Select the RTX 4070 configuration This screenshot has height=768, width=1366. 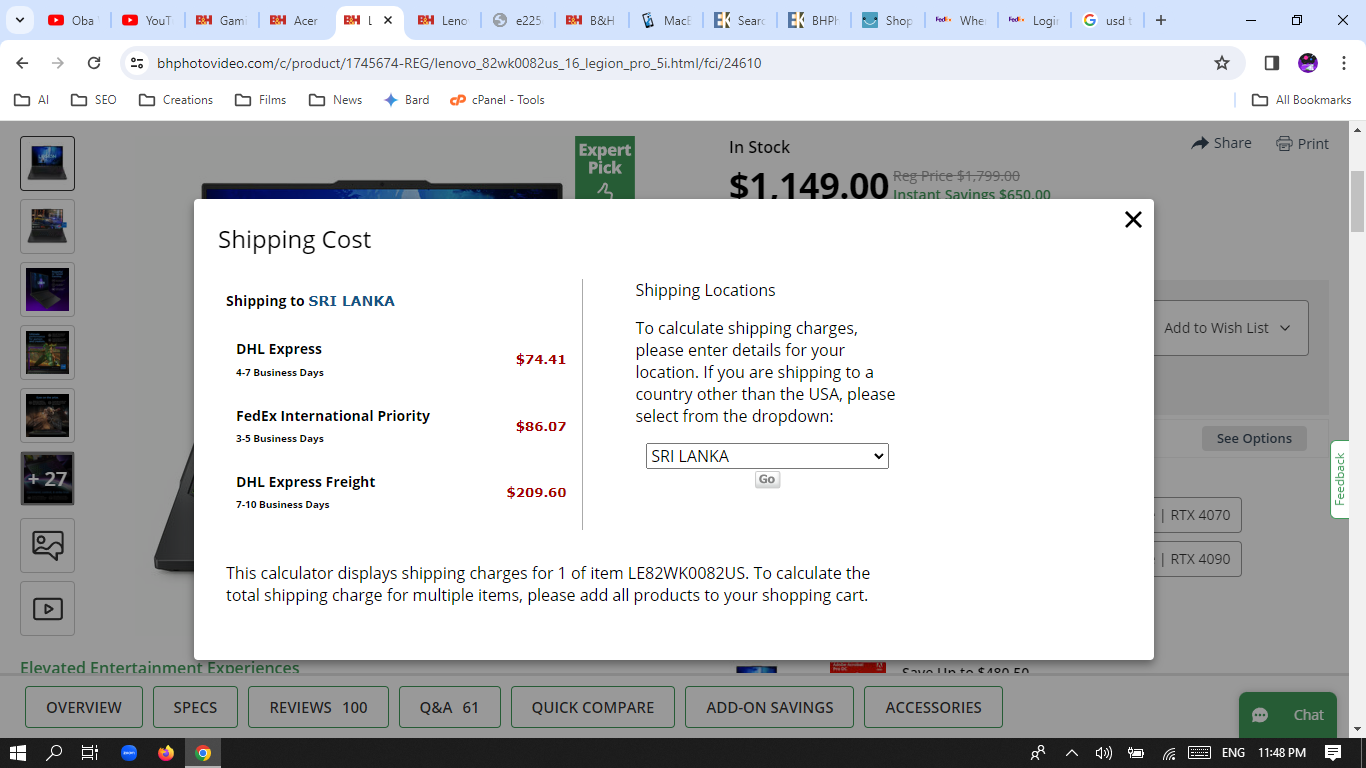point(1197,515)
